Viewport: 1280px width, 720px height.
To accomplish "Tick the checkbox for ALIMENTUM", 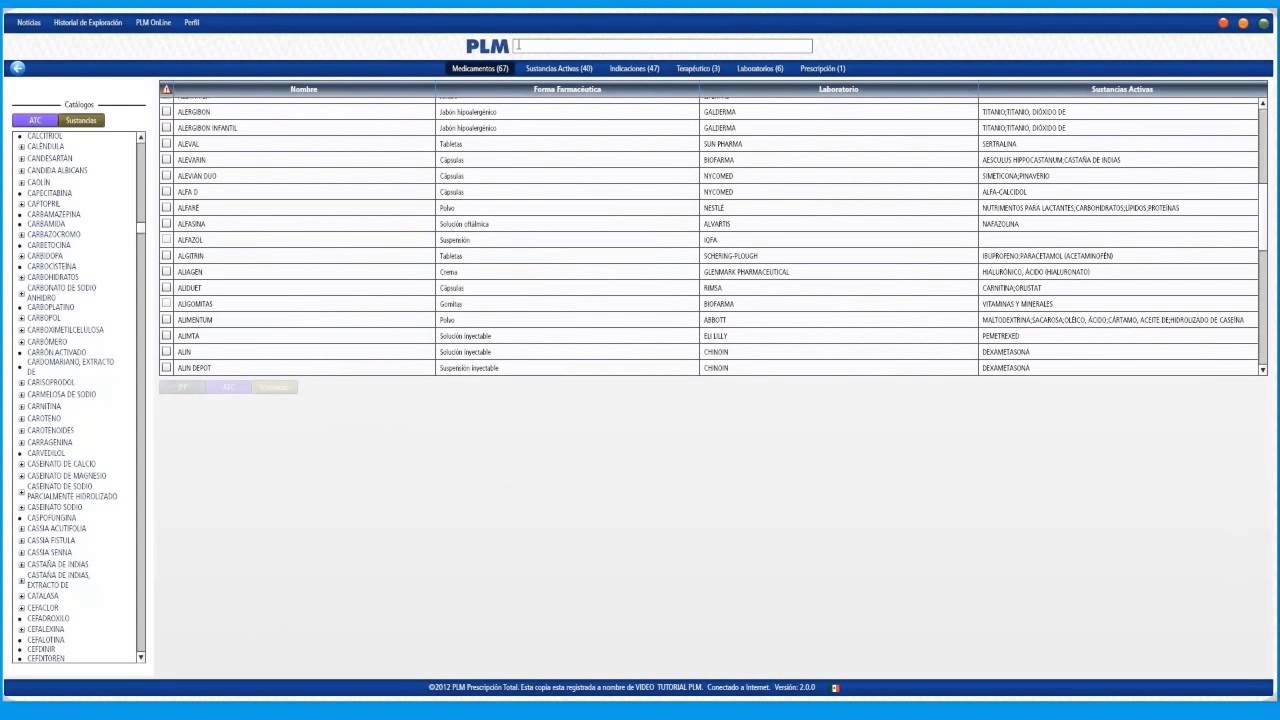I will 166,320.
